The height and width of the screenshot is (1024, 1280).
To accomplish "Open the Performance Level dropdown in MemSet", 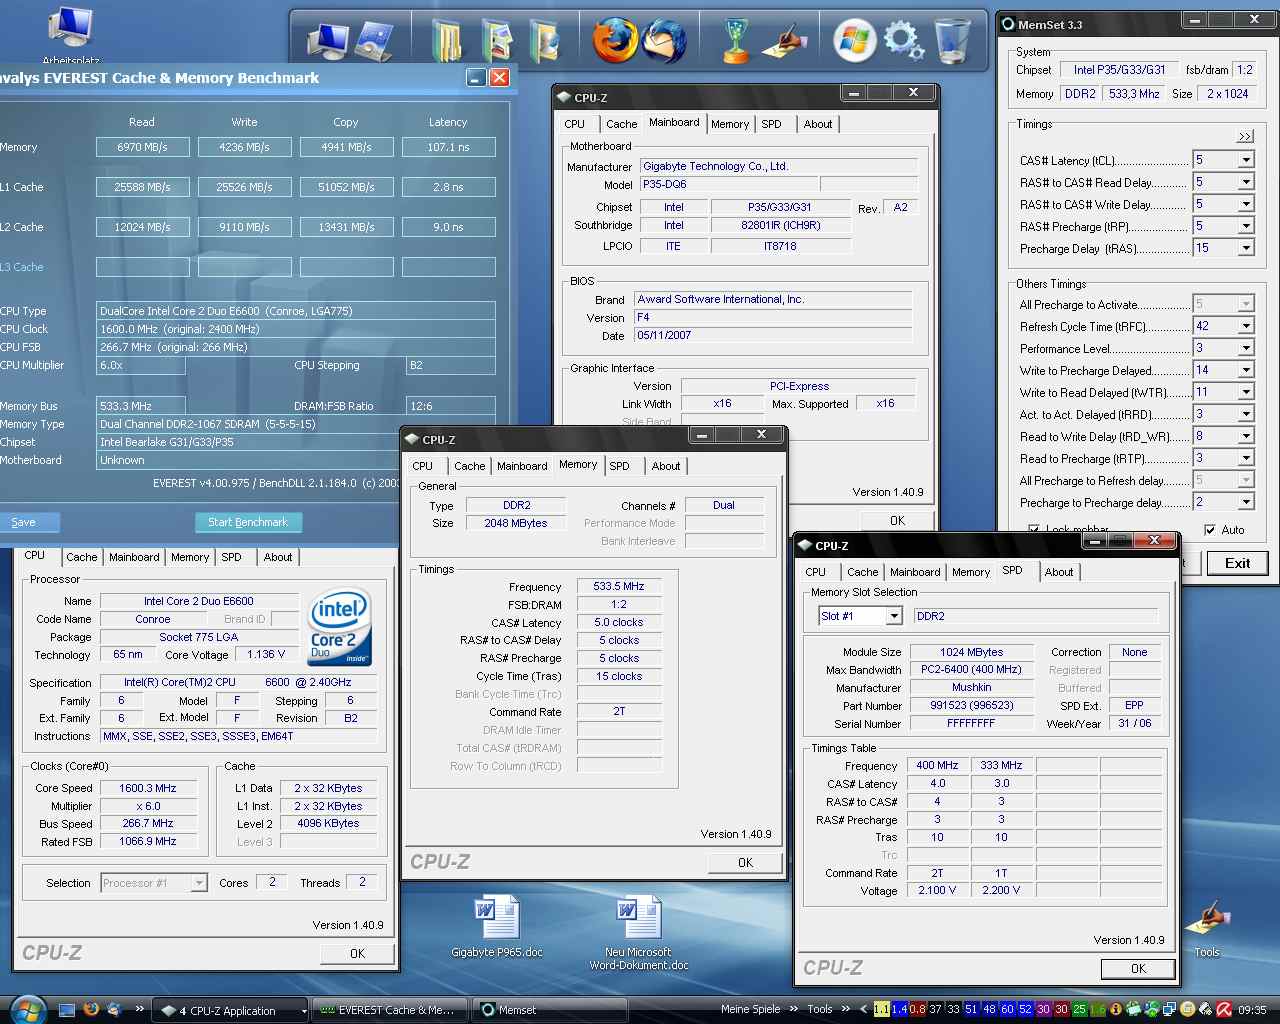I will click(x=1245, y=348).
